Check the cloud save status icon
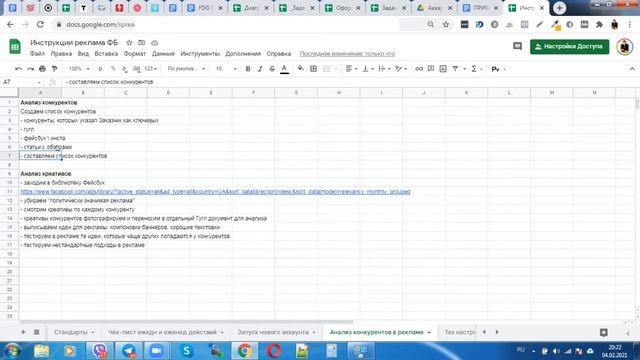The image size is (640, 360). tap(155, 42)
